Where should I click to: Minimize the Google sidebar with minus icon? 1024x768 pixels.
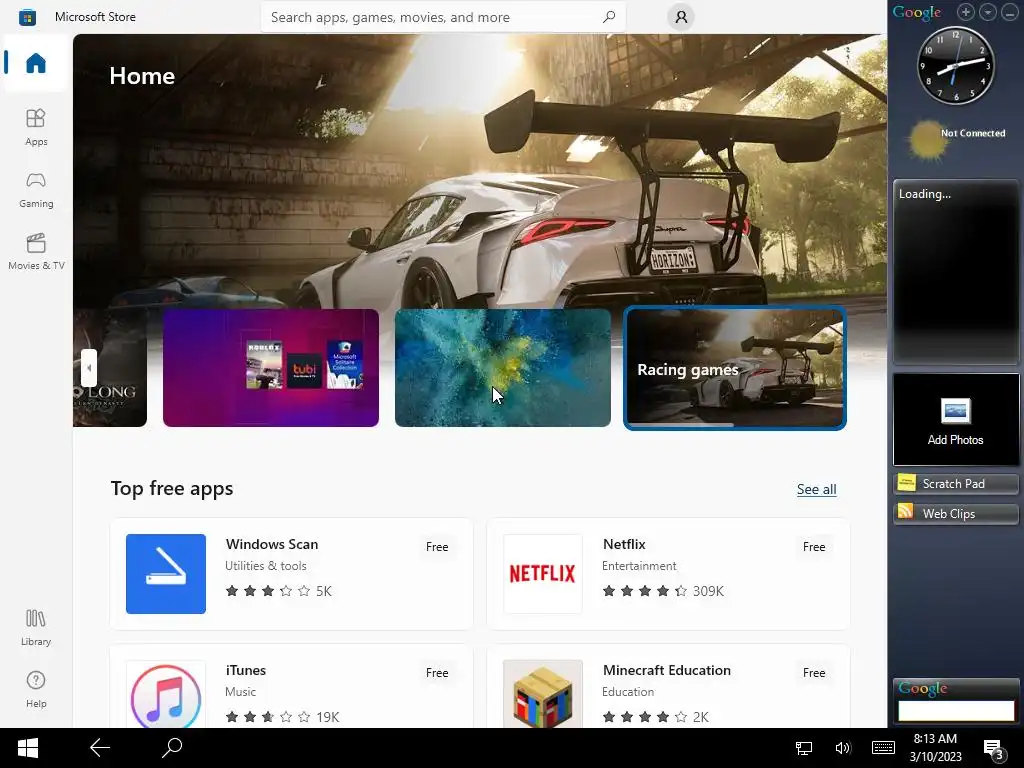tap(1010, 12)
